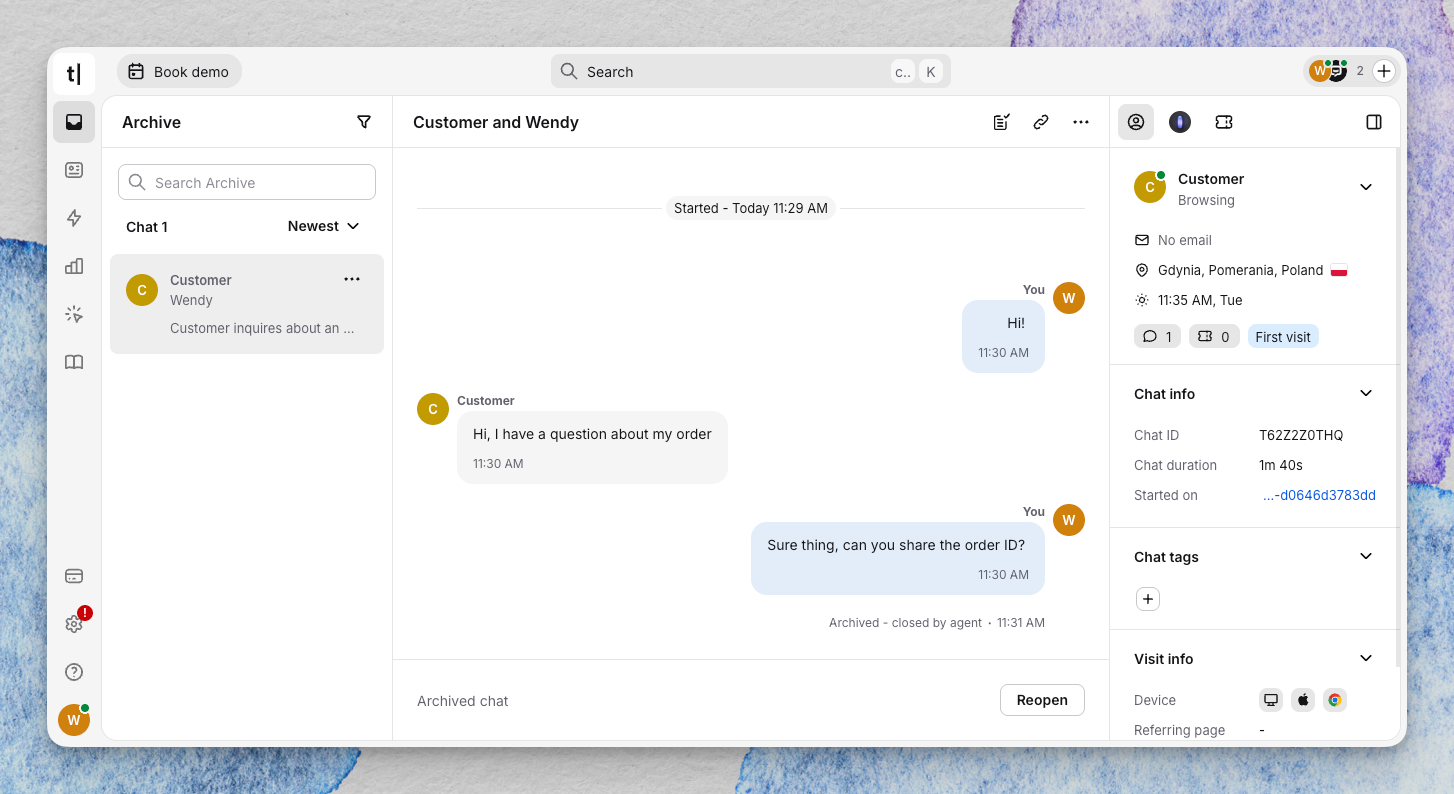Switch to the tickets panel icon

click(x=1224, y=122)
